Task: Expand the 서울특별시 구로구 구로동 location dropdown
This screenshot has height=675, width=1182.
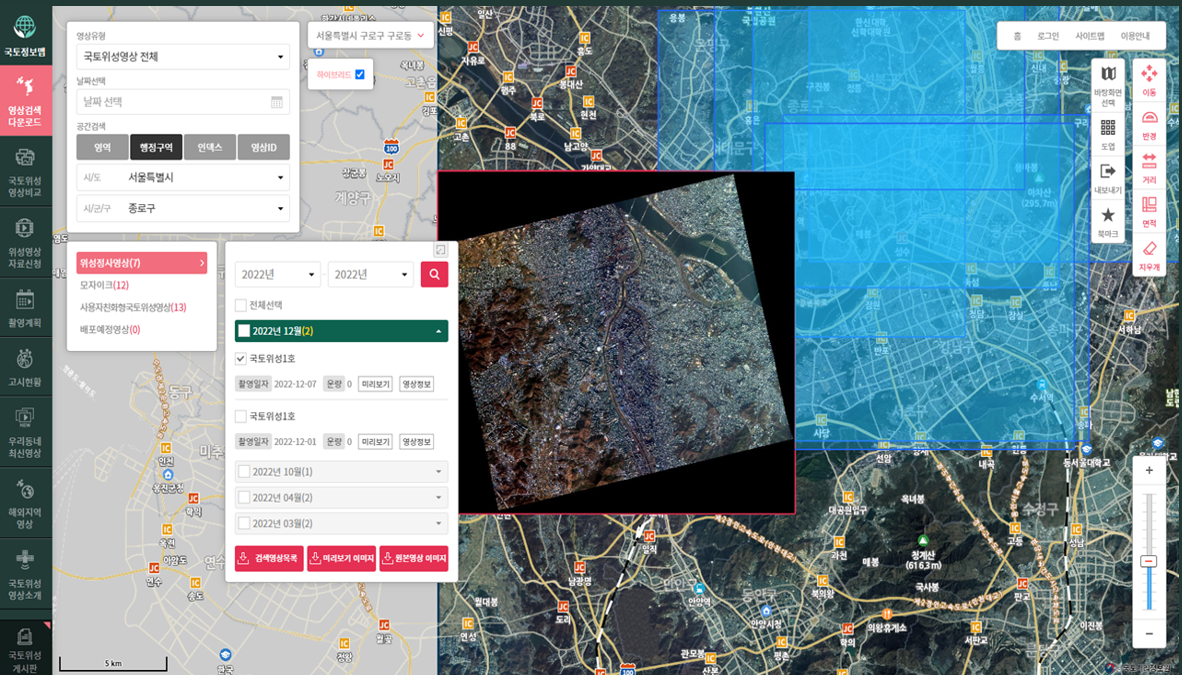Action: (x=370, y=35)
